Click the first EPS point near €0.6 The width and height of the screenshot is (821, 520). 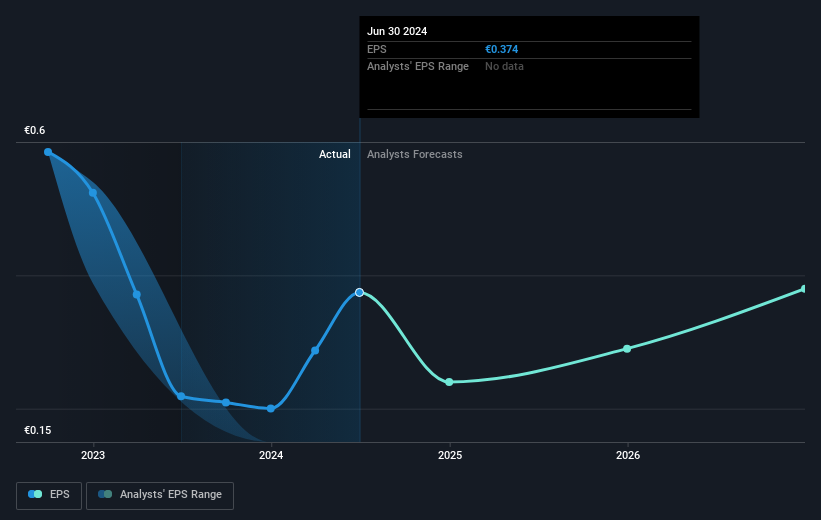tap(48, 152)
